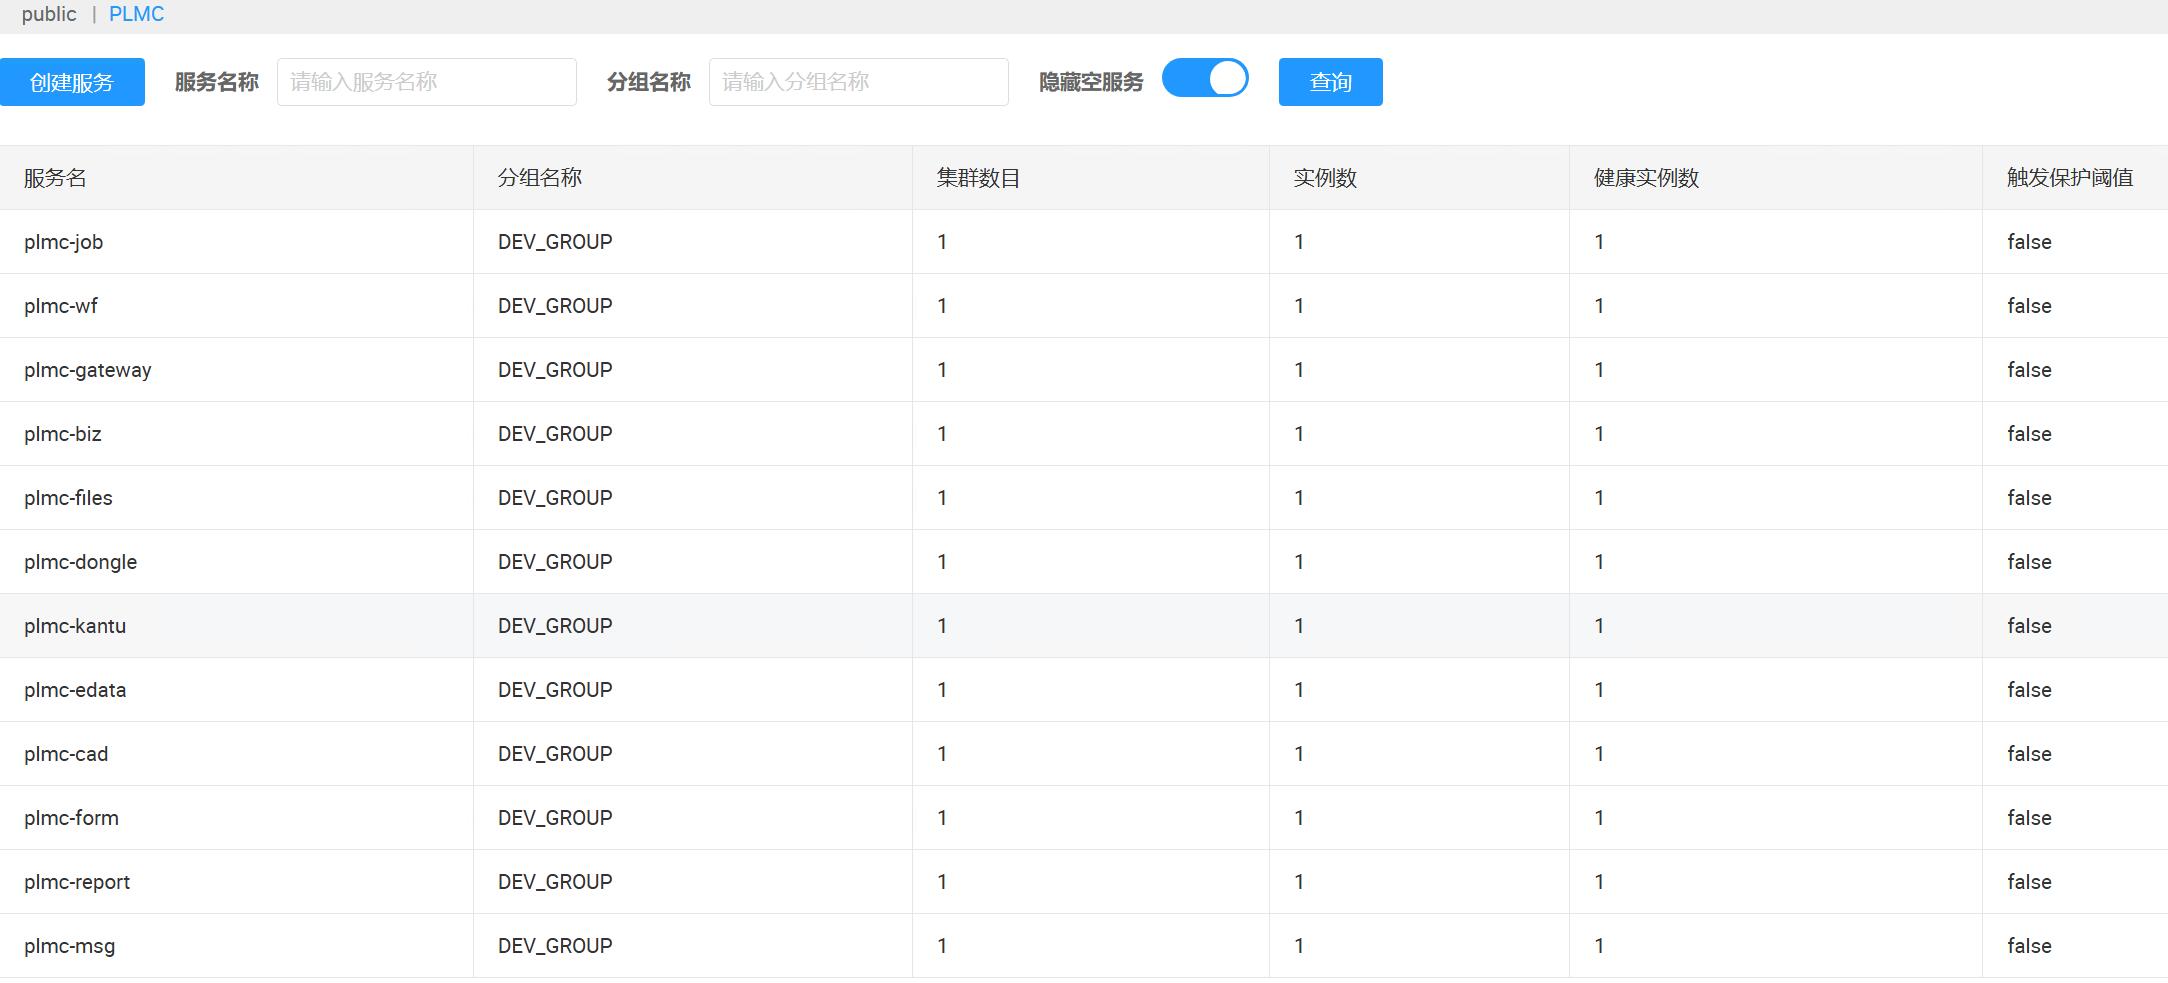The height and width of the screenshot is (983, 2168).
Task: Switch to the public namespace tab
Action: tap(49, 14)
